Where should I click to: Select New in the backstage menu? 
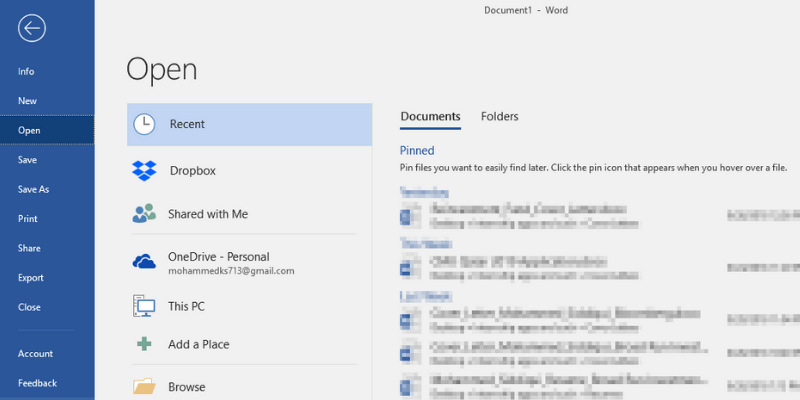[x=28, y=101]
